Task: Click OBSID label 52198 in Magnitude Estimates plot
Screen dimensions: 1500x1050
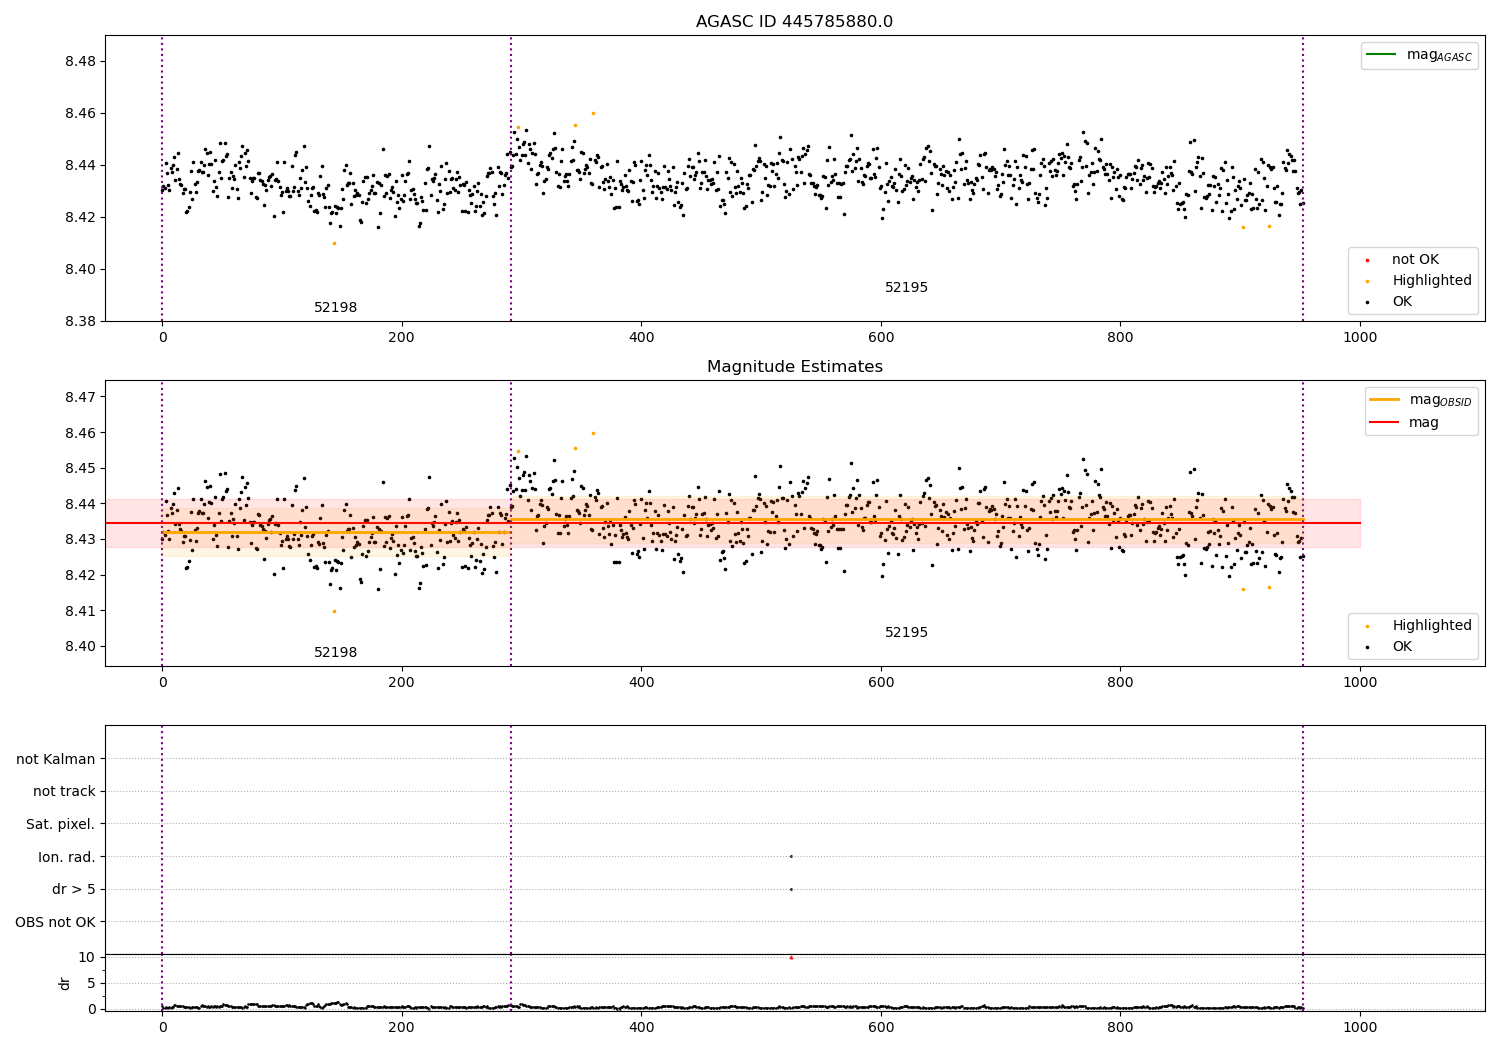Action: point(336,653)
